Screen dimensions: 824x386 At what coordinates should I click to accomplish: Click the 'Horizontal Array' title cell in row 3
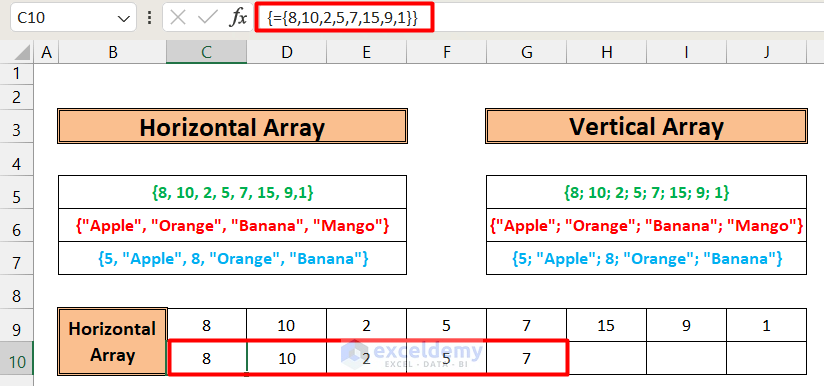coord(232,126)
